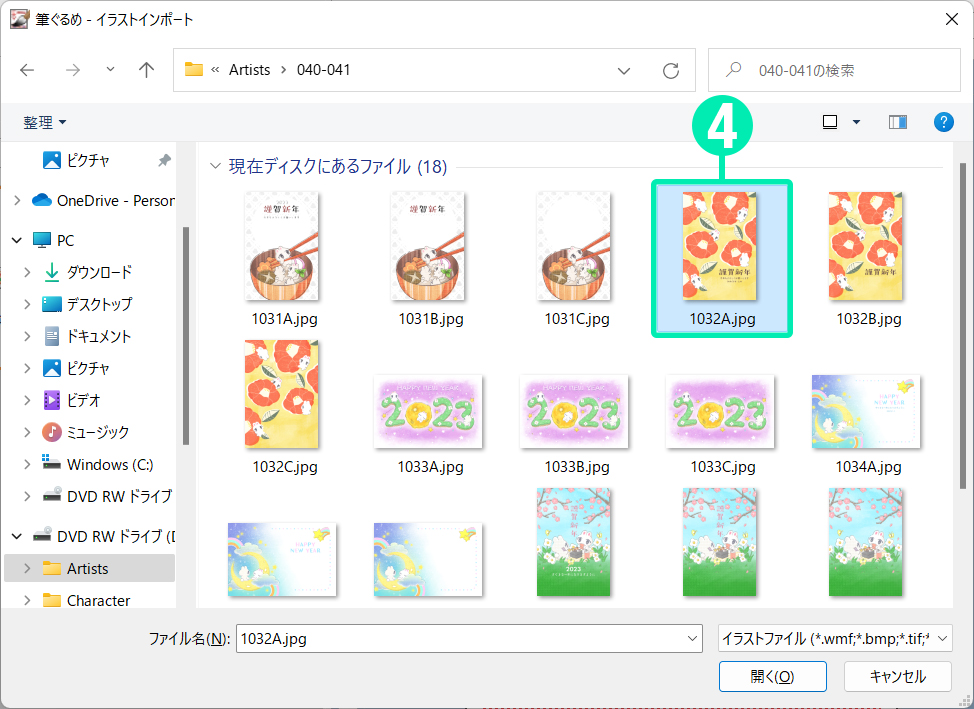Select the ミュージック folder in sidebar
The height and width of the screenshot is (709, 974).
click(97, 432)
